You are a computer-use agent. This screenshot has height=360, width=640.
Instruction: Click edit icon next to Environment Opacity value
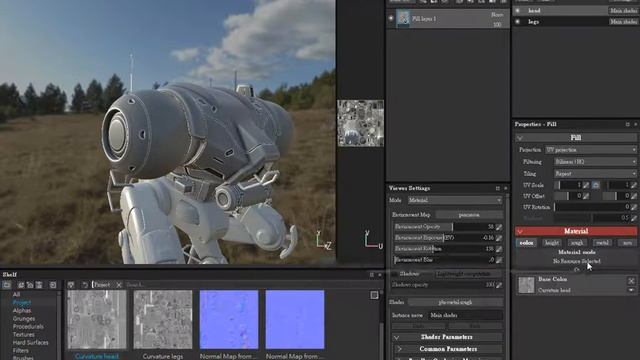499,227
